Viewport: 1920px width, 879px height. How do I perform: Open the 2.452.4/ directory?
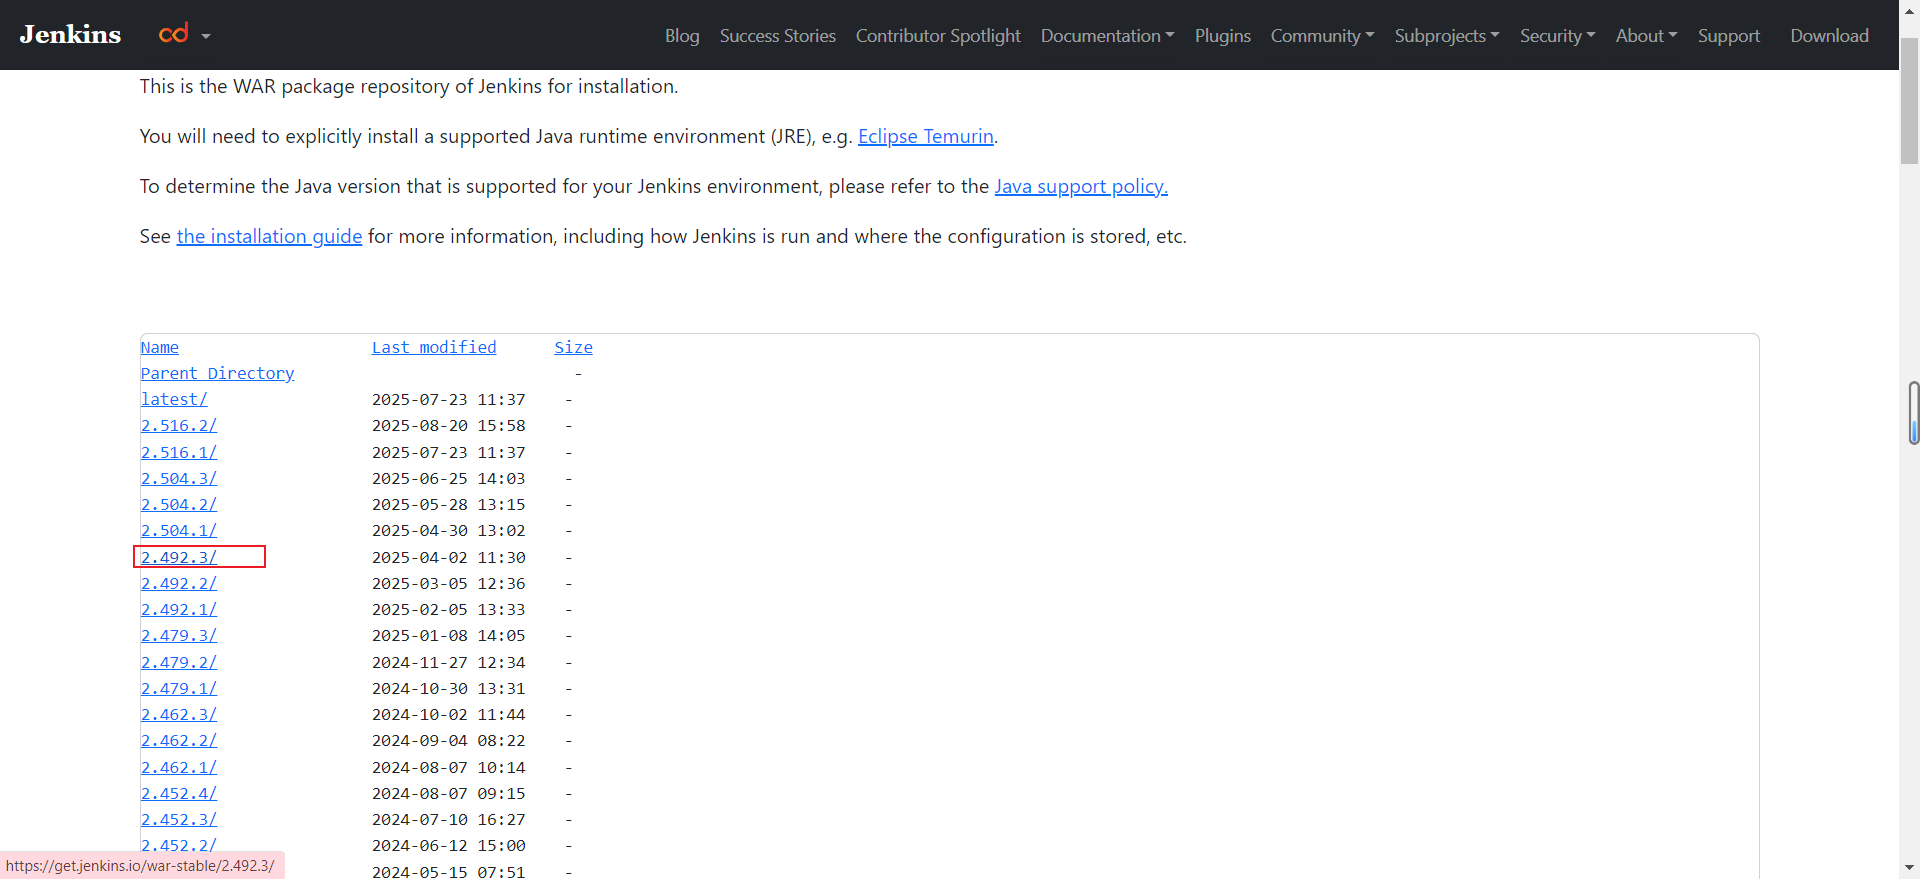coord(179,793)
